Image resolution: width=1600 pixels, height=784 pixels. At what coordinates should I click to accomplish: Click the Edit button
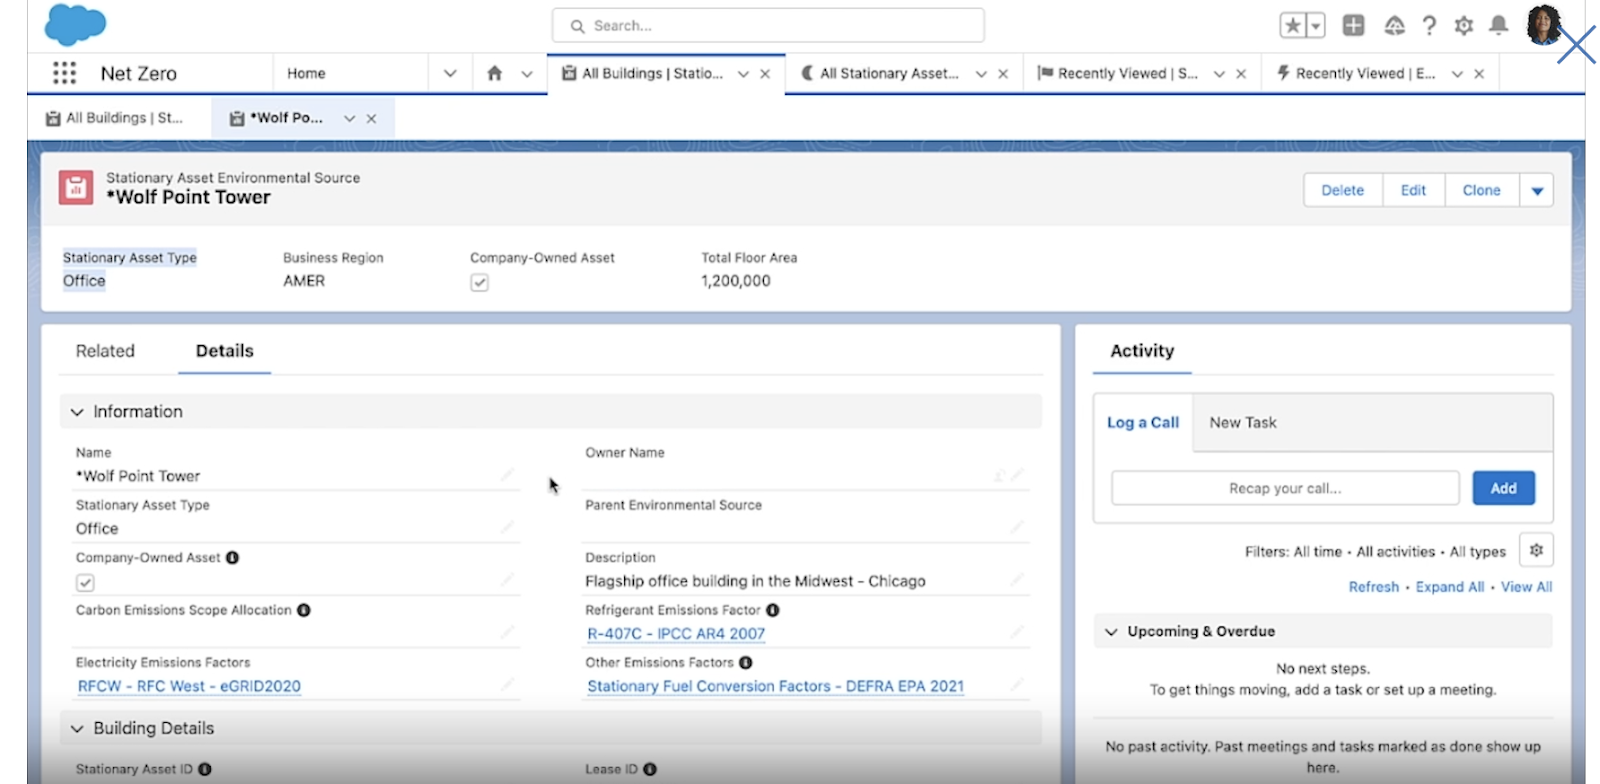[1413, 190]
